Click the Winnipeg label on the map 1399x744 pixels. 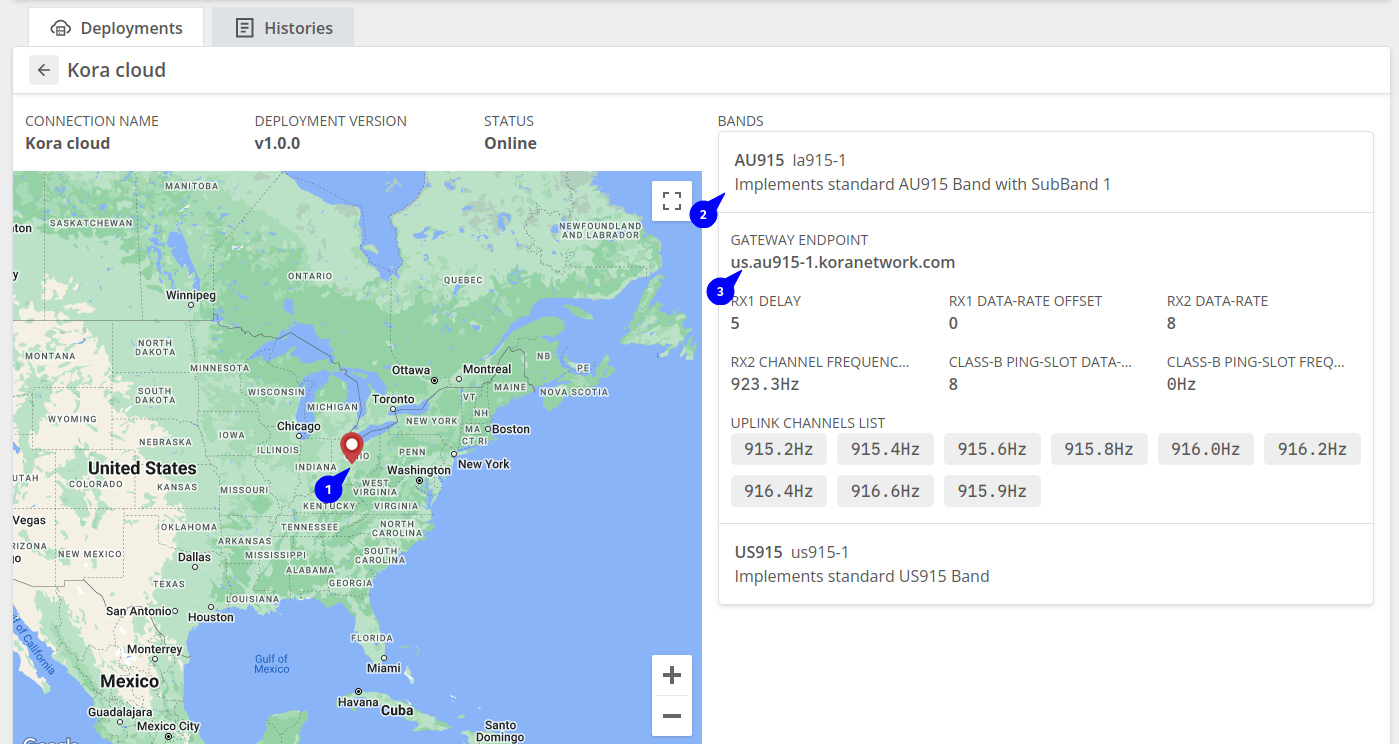click(x=191, y=296)
